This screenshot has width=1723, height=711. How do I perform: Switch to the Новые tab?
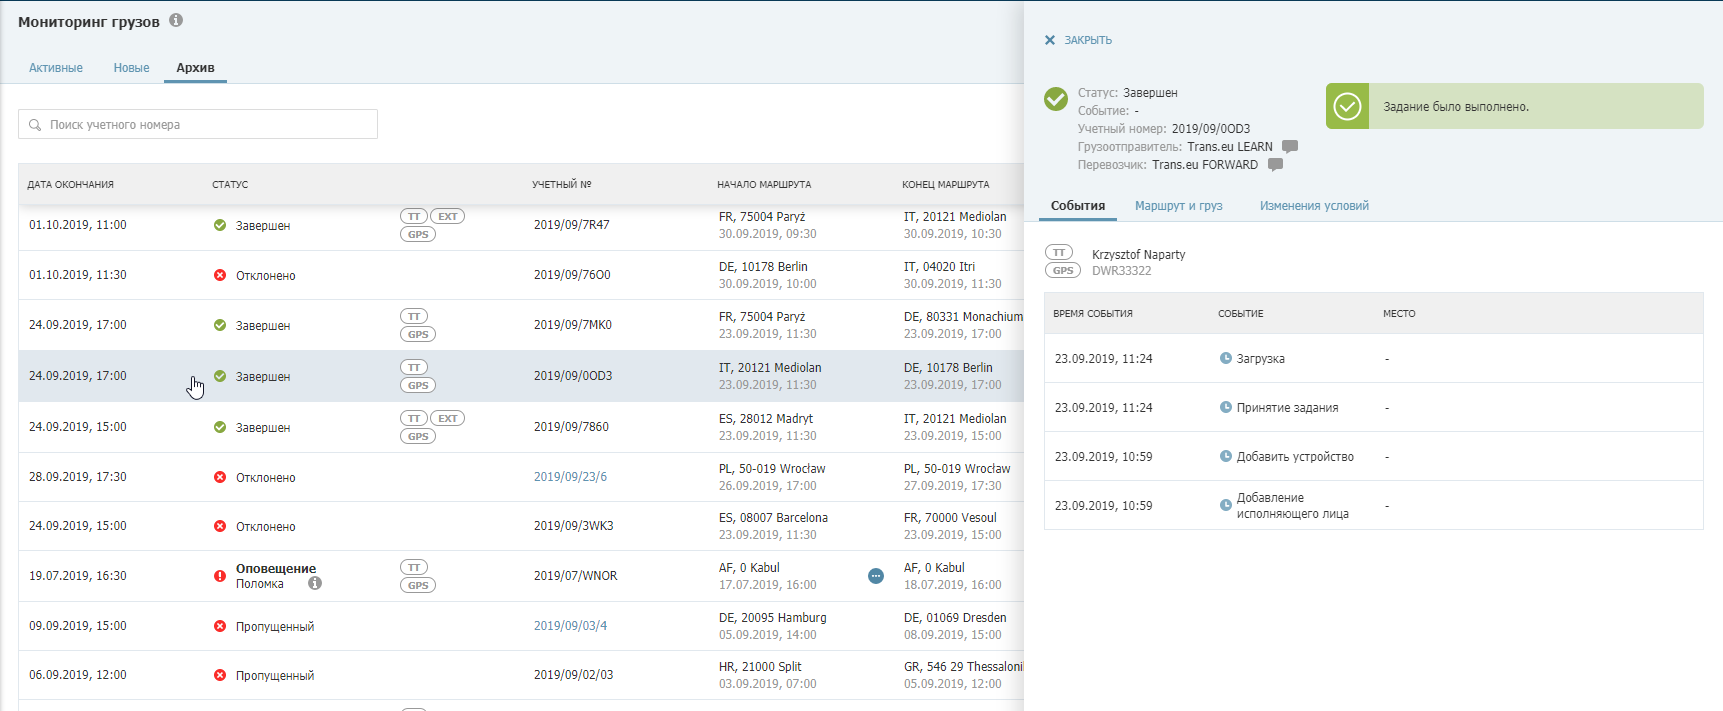tap(131, 68)
